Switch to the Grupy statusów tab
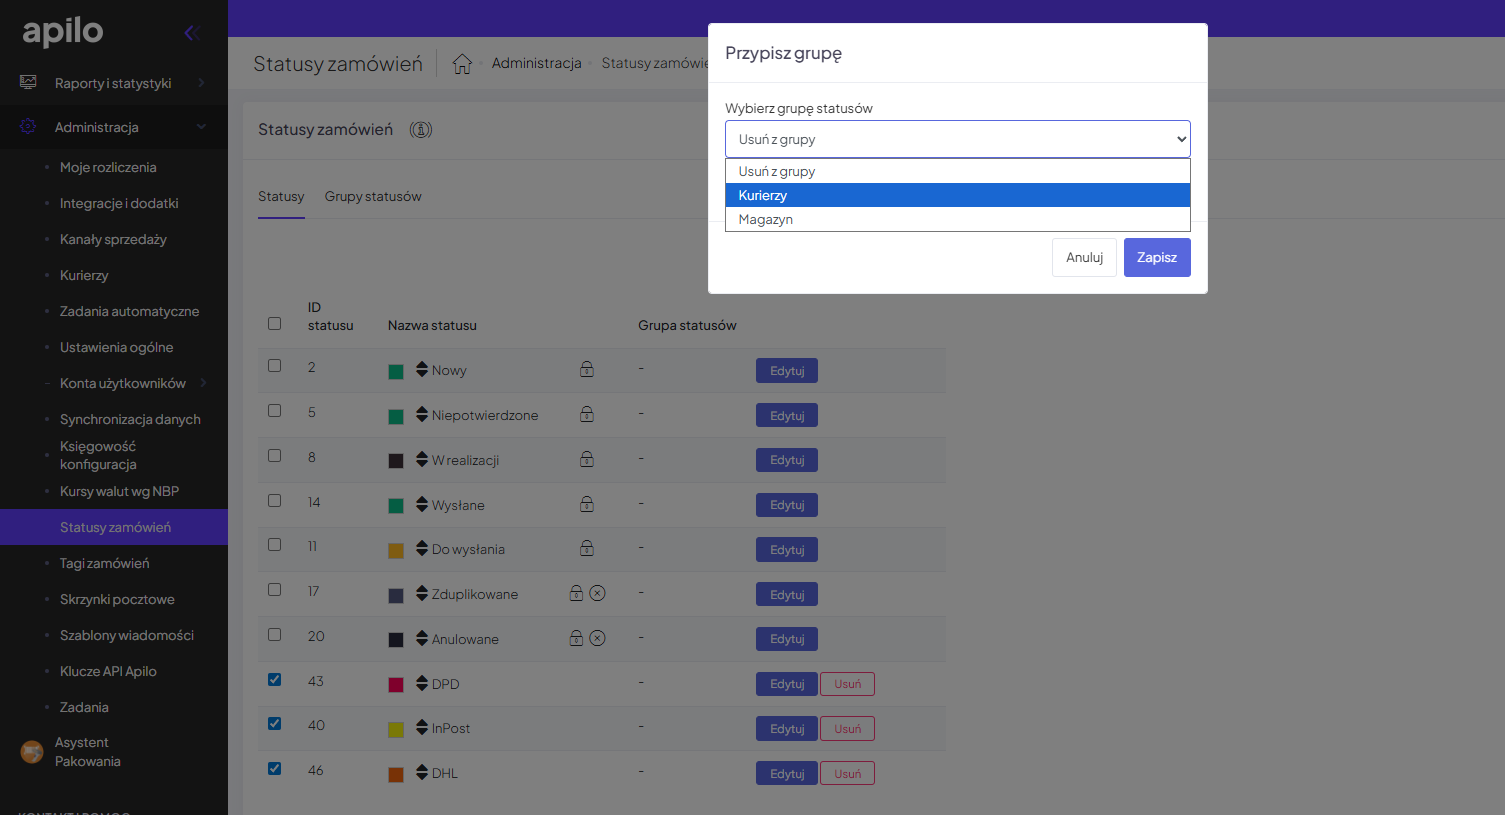Screen dimensions: 1505x815 pyautogui.click(x=373, y=197)
